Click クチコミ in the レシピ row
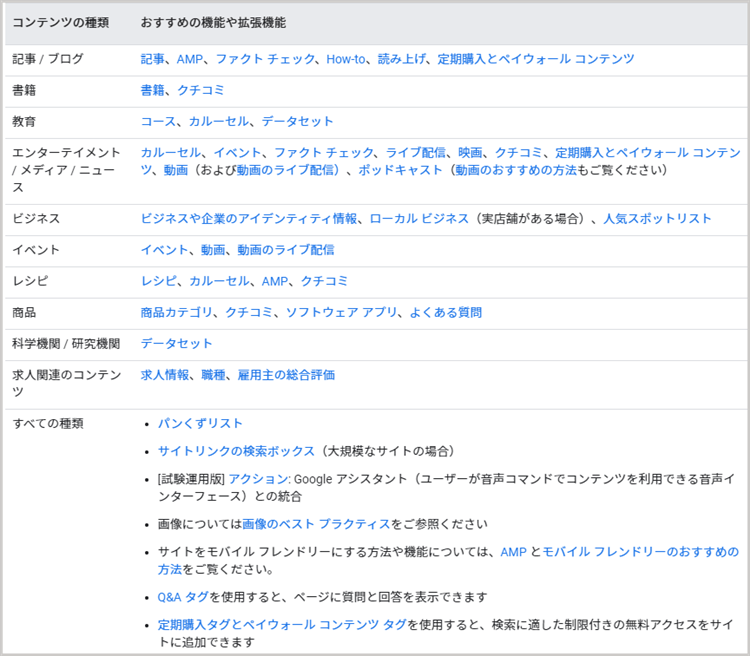 (324, 281)
